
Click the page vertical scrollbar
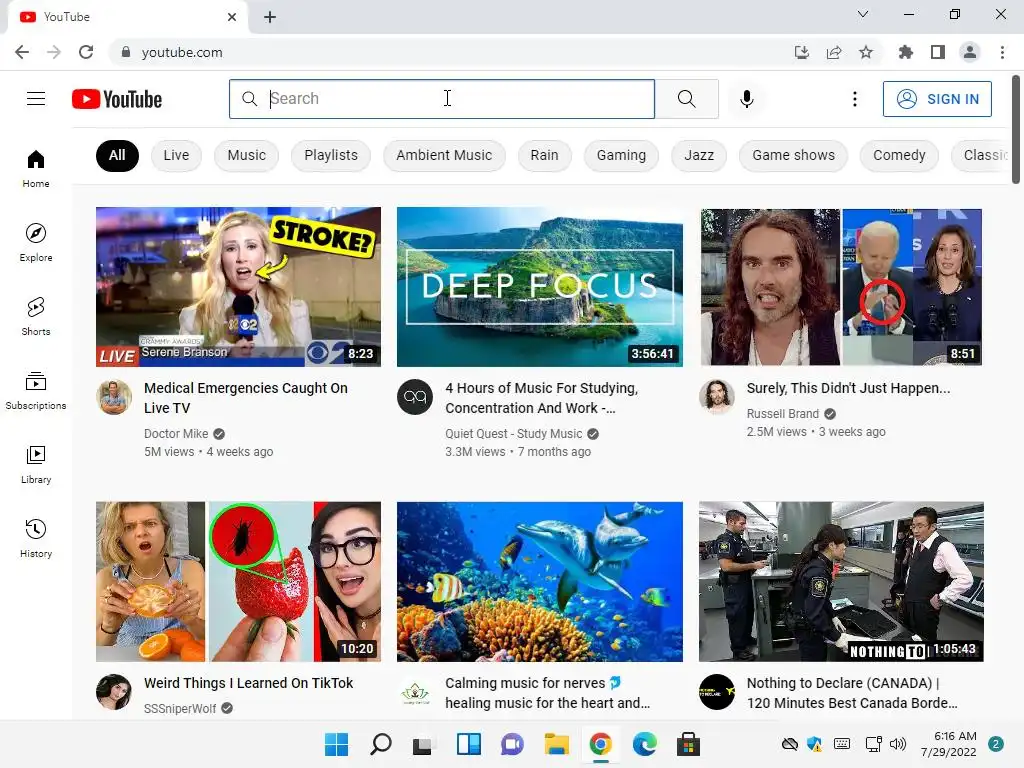(x=1016, y=129)
